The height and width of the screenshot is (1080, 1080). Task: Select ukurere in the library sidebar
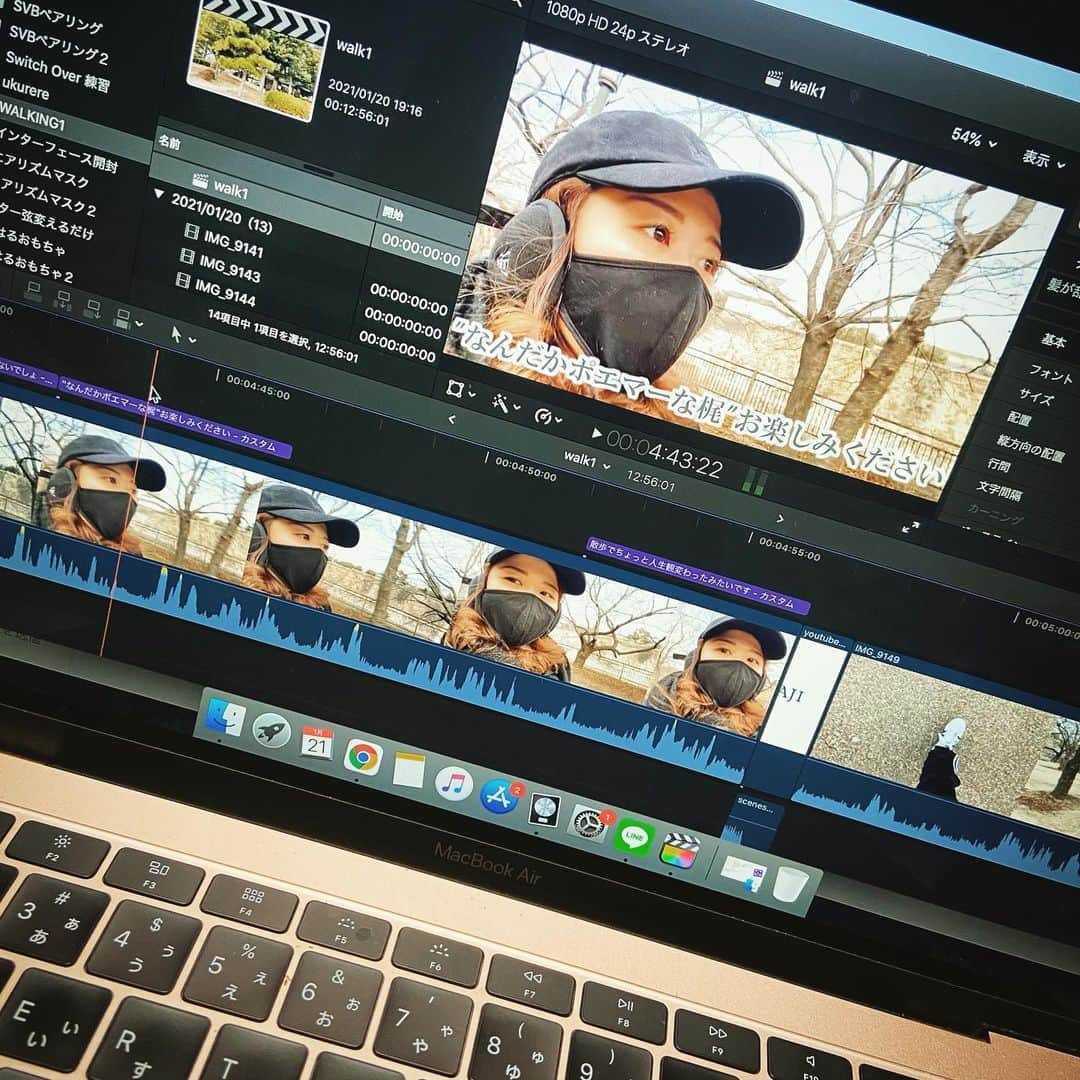25,87
